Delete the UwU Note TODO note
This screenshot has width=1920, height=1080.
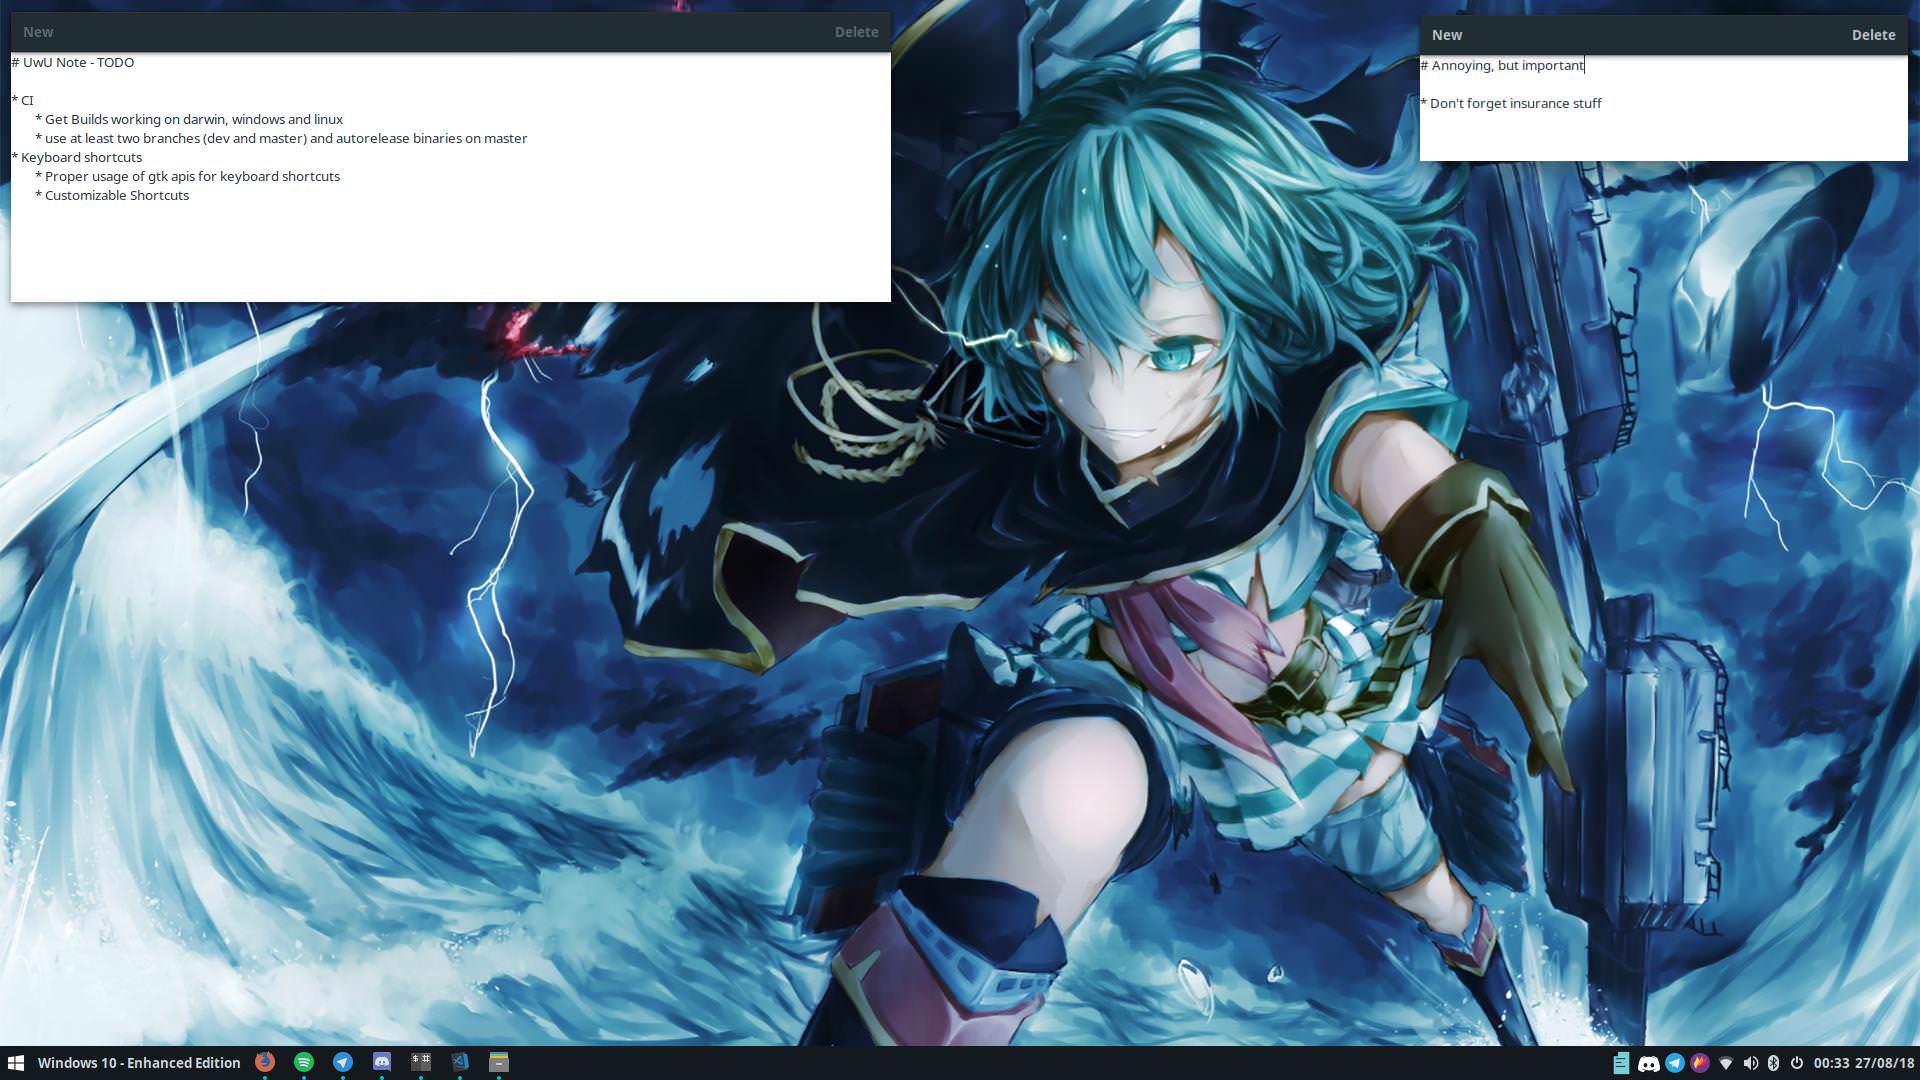(856, 32)
